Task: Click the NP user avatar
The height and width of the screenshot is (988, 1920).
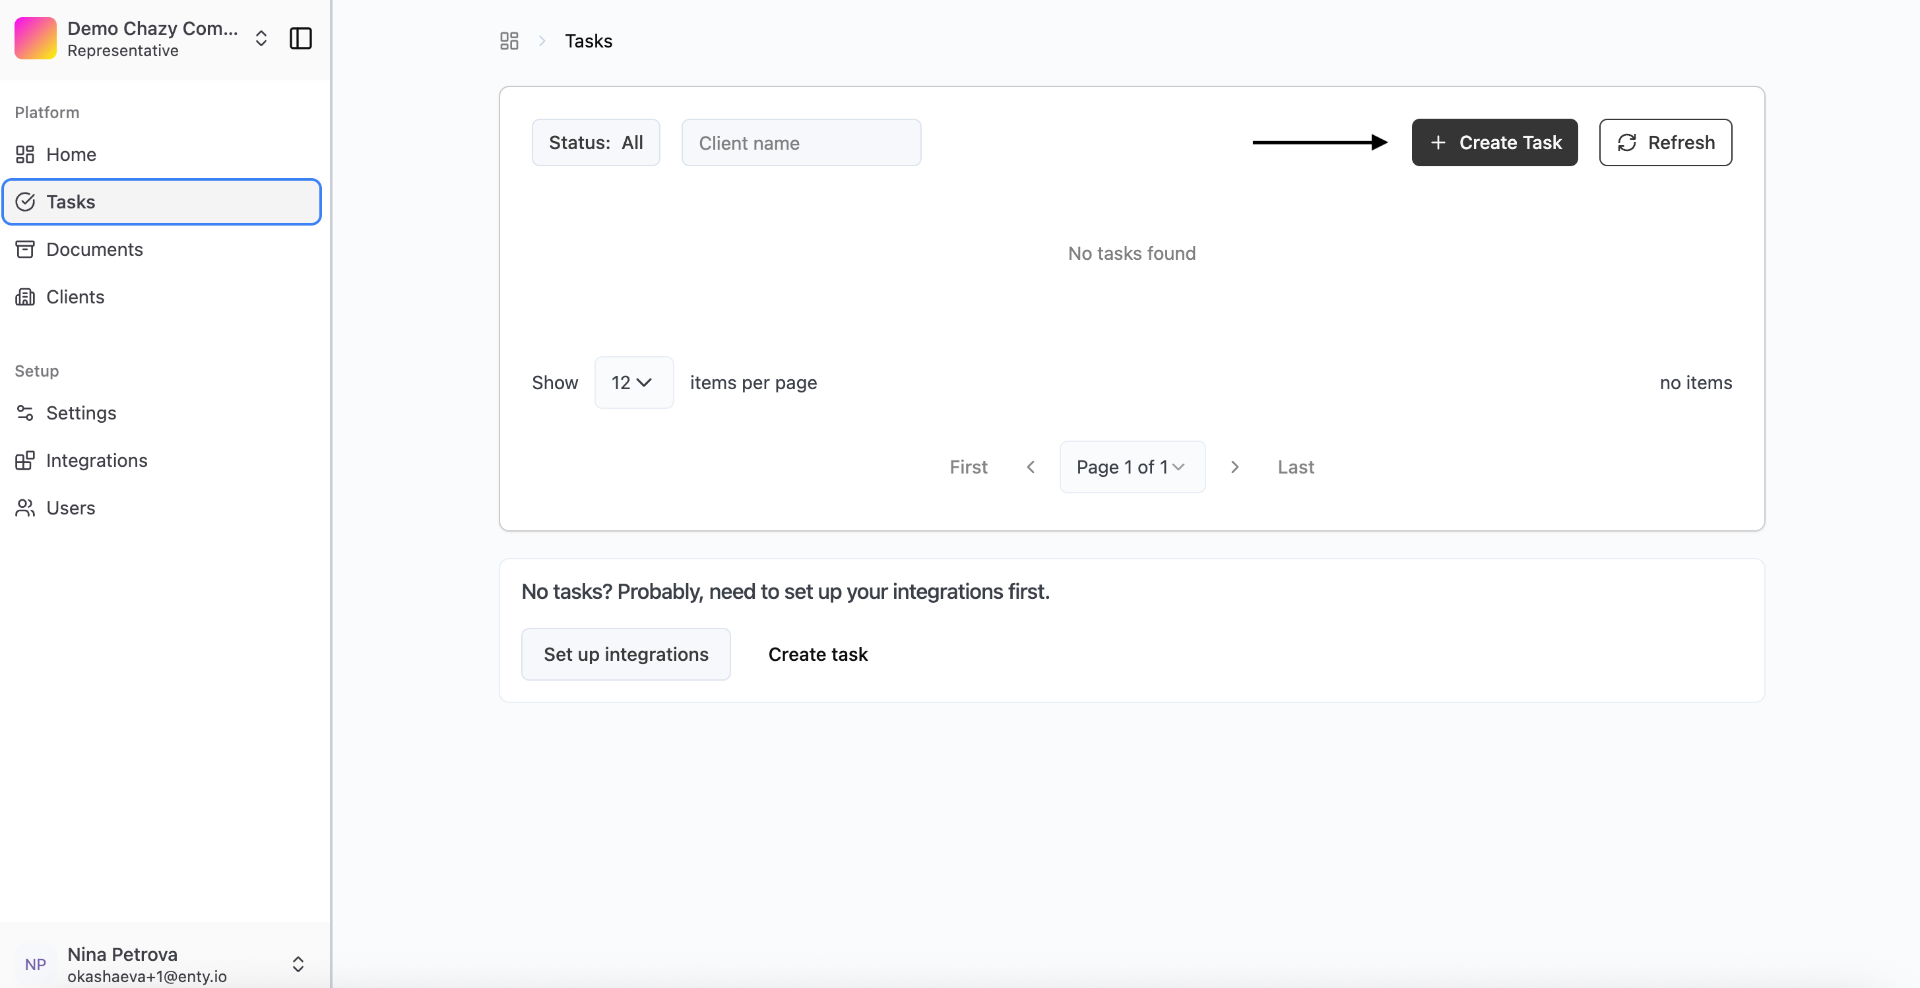Action: pyautogui.click(x=36, y=965)
